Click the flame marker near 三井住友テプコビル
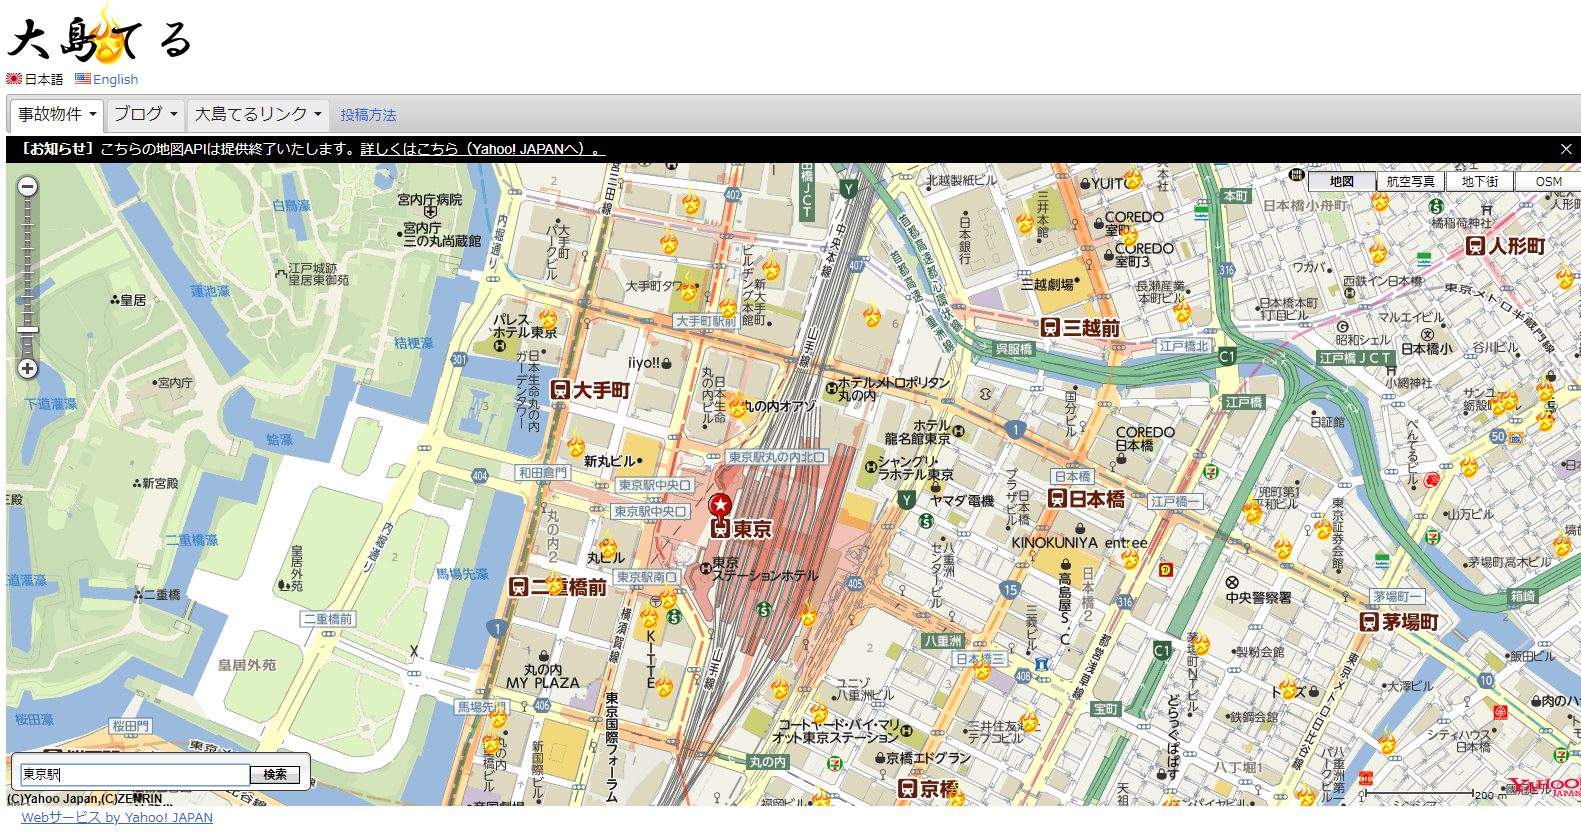The width and height of the screenshot is (1581, 837). [1029, 720]
